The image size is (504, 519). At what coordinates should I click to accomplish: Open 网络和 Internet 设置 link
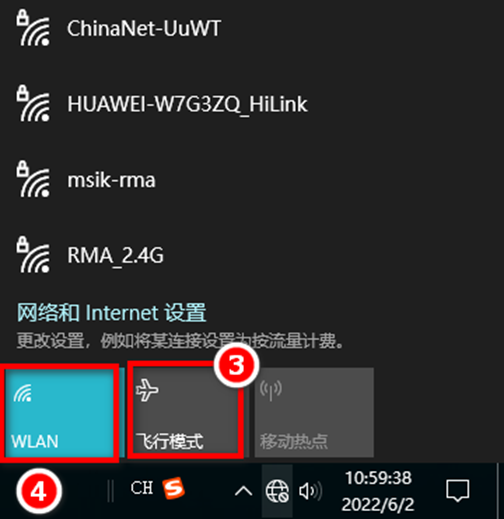tap(112, 313)
